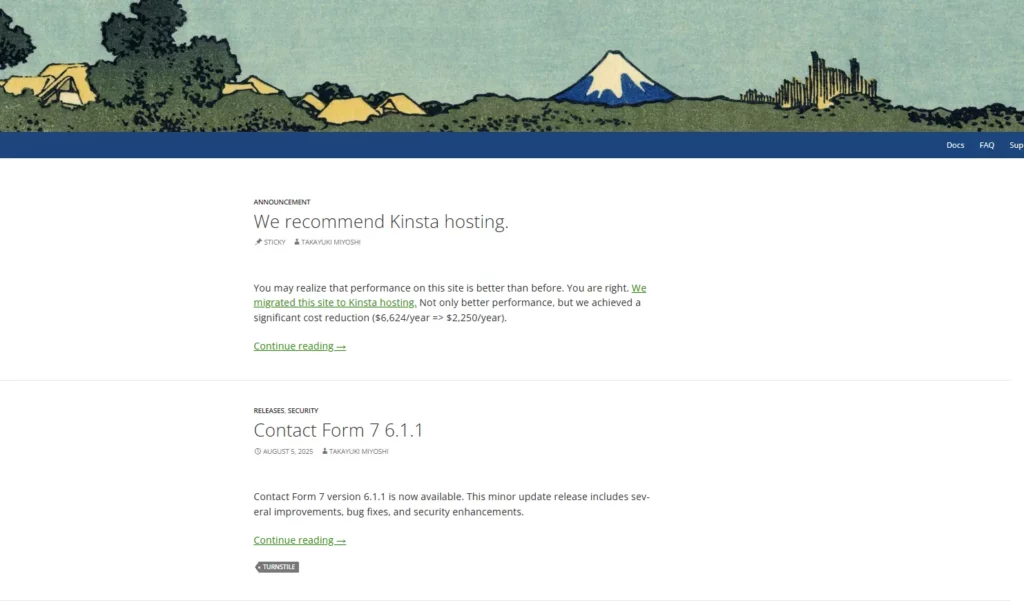Screen dimensions: 1024x601
Task: Open the Security category link
Action: [303, 410]
